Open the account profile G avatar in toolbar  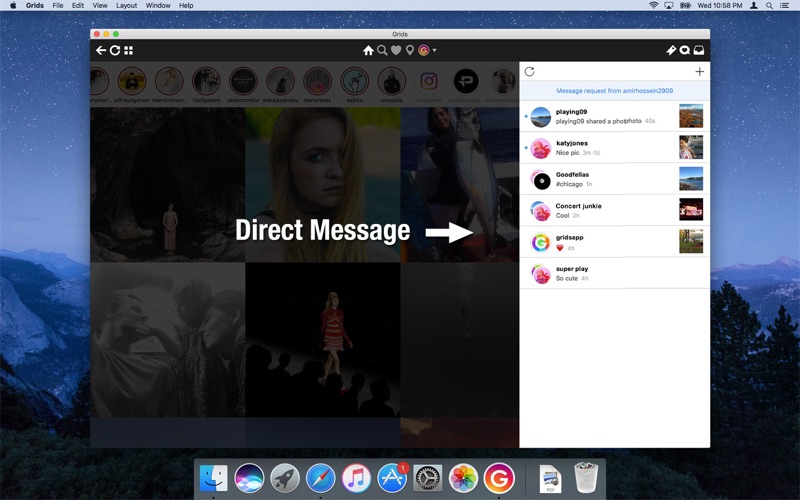423,50
